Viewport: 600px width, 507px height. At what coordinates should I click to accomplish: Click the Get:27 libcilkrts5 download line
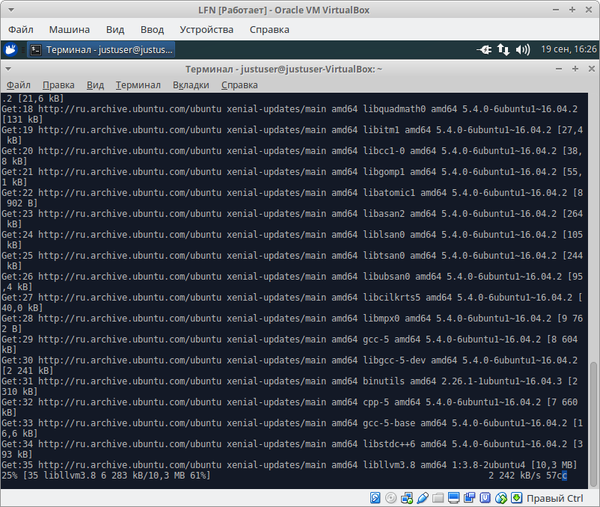[x=292, y=303]
